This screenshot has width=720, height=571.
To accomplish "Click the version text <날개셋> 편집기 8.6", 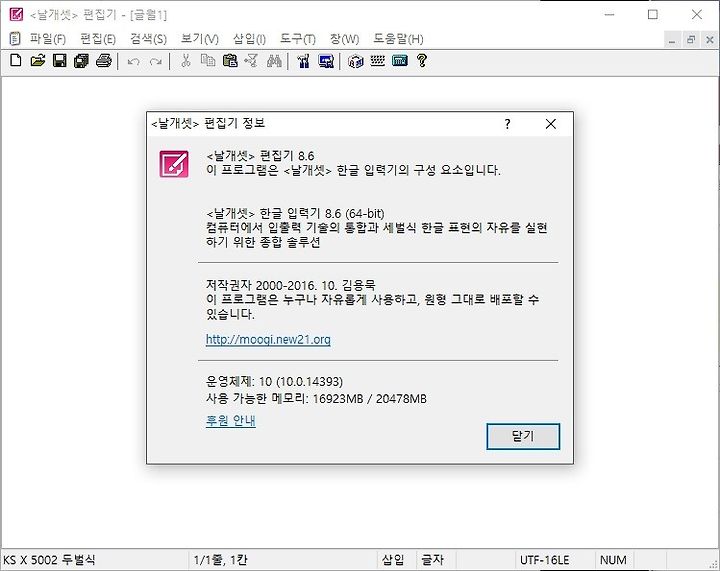I will tap(261, 156).
